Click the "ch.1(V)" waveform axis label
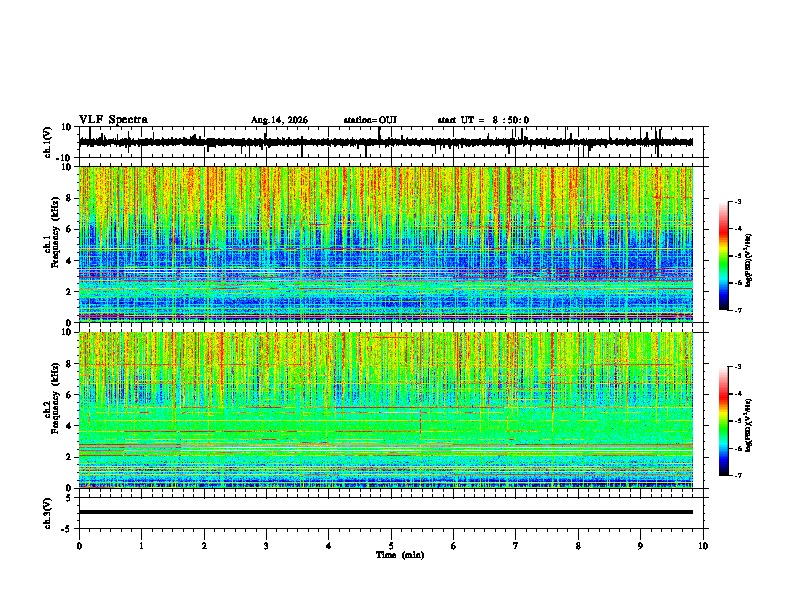Screen dimensions: 792x612 point(48,142)
